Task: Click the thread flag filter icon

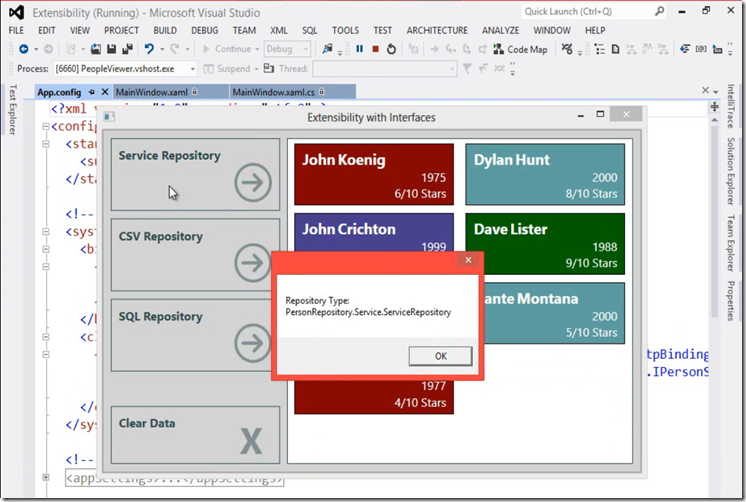Action: coord(467,69)
